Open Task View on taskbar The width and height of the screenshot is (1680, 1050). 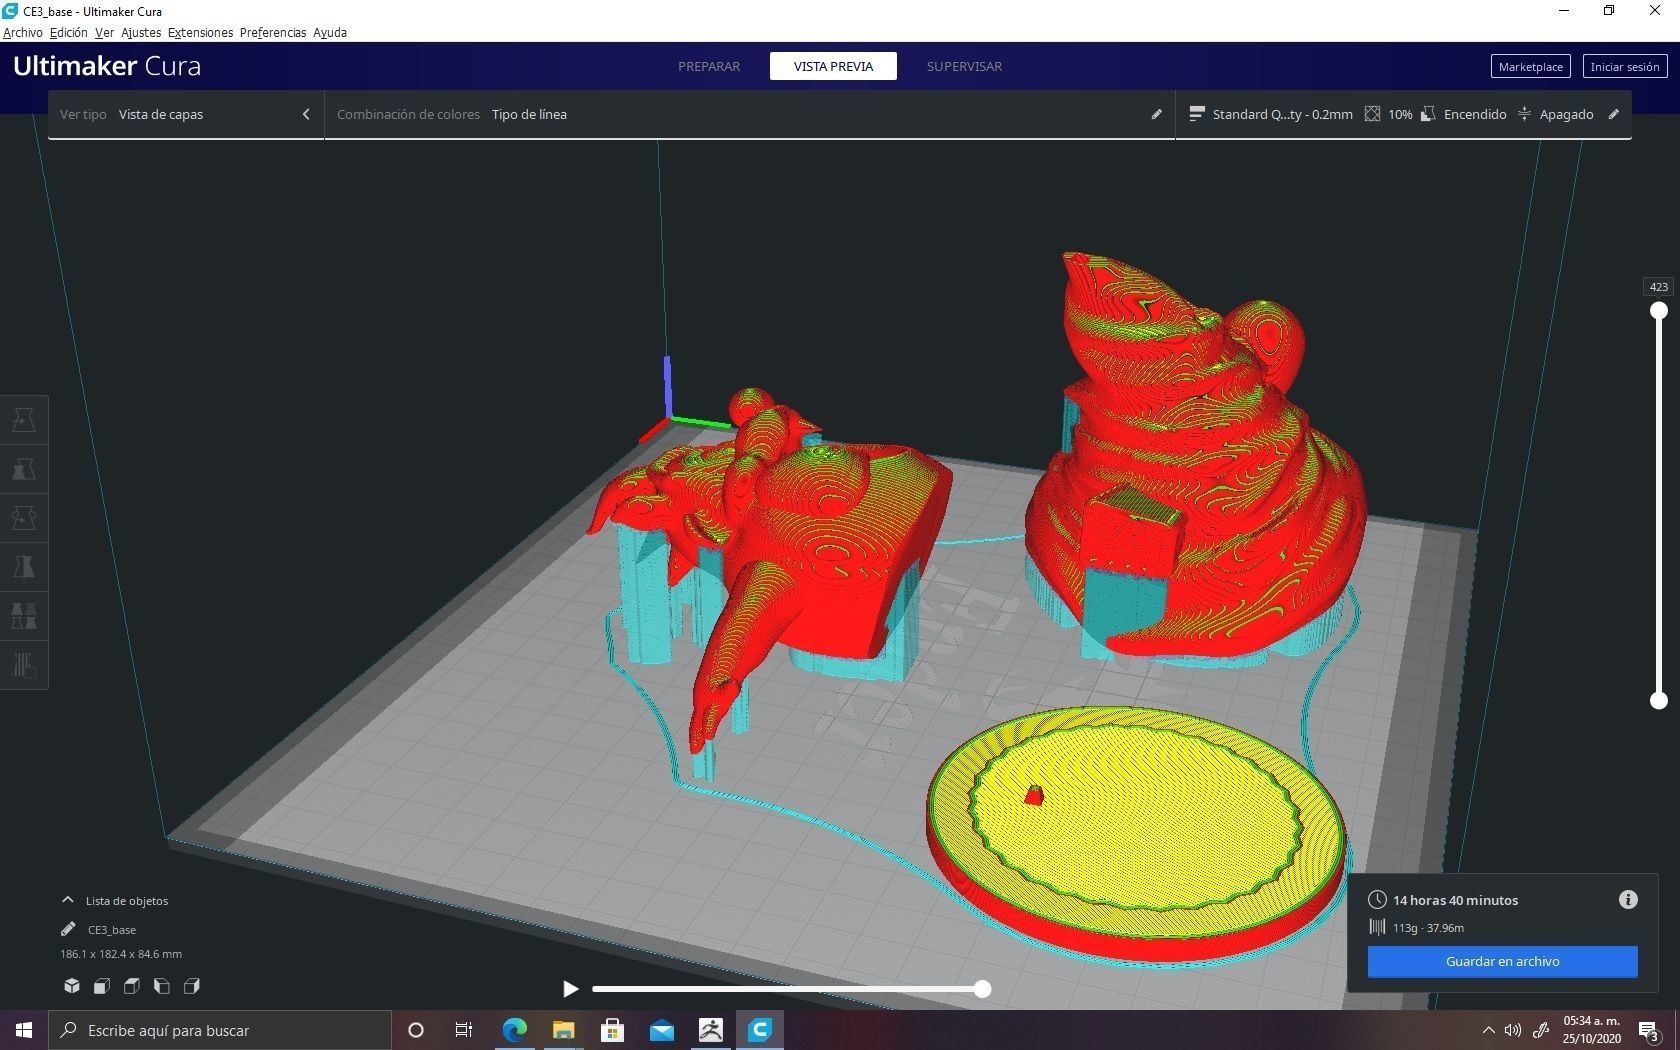click(x=464, y=1030)
